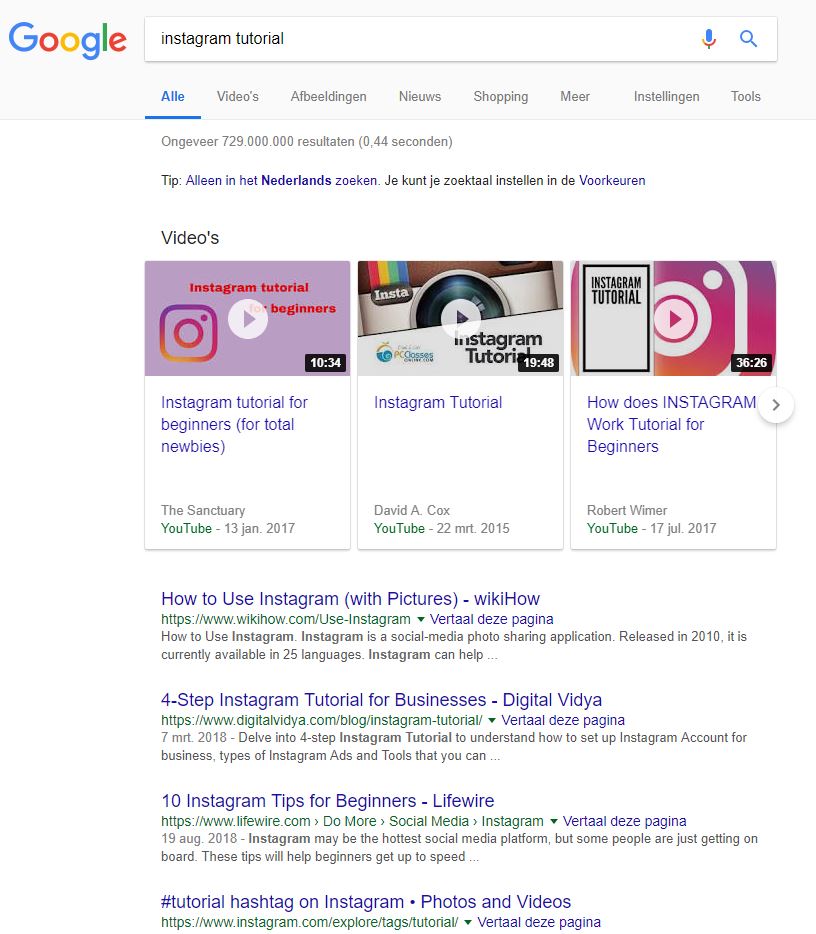Click Vertaal deze pagina for wikiHow
Image resolution: width=816 pixels, height=934 pixels.
click(x=491, y=619)
